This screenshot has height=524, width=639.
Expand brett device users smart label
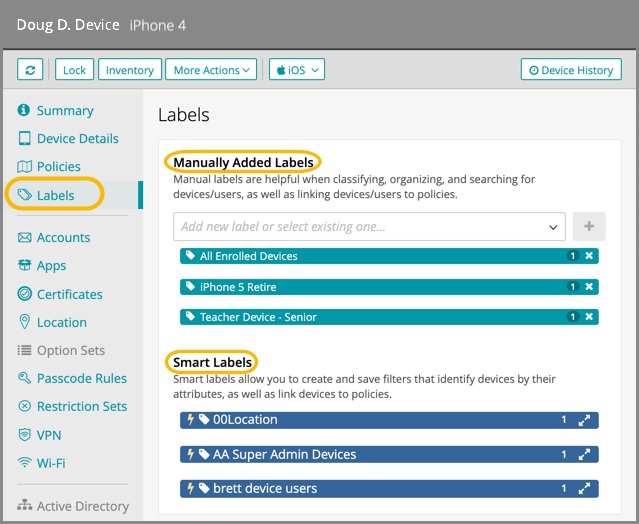pyautogui.click(x=585, y=489)
